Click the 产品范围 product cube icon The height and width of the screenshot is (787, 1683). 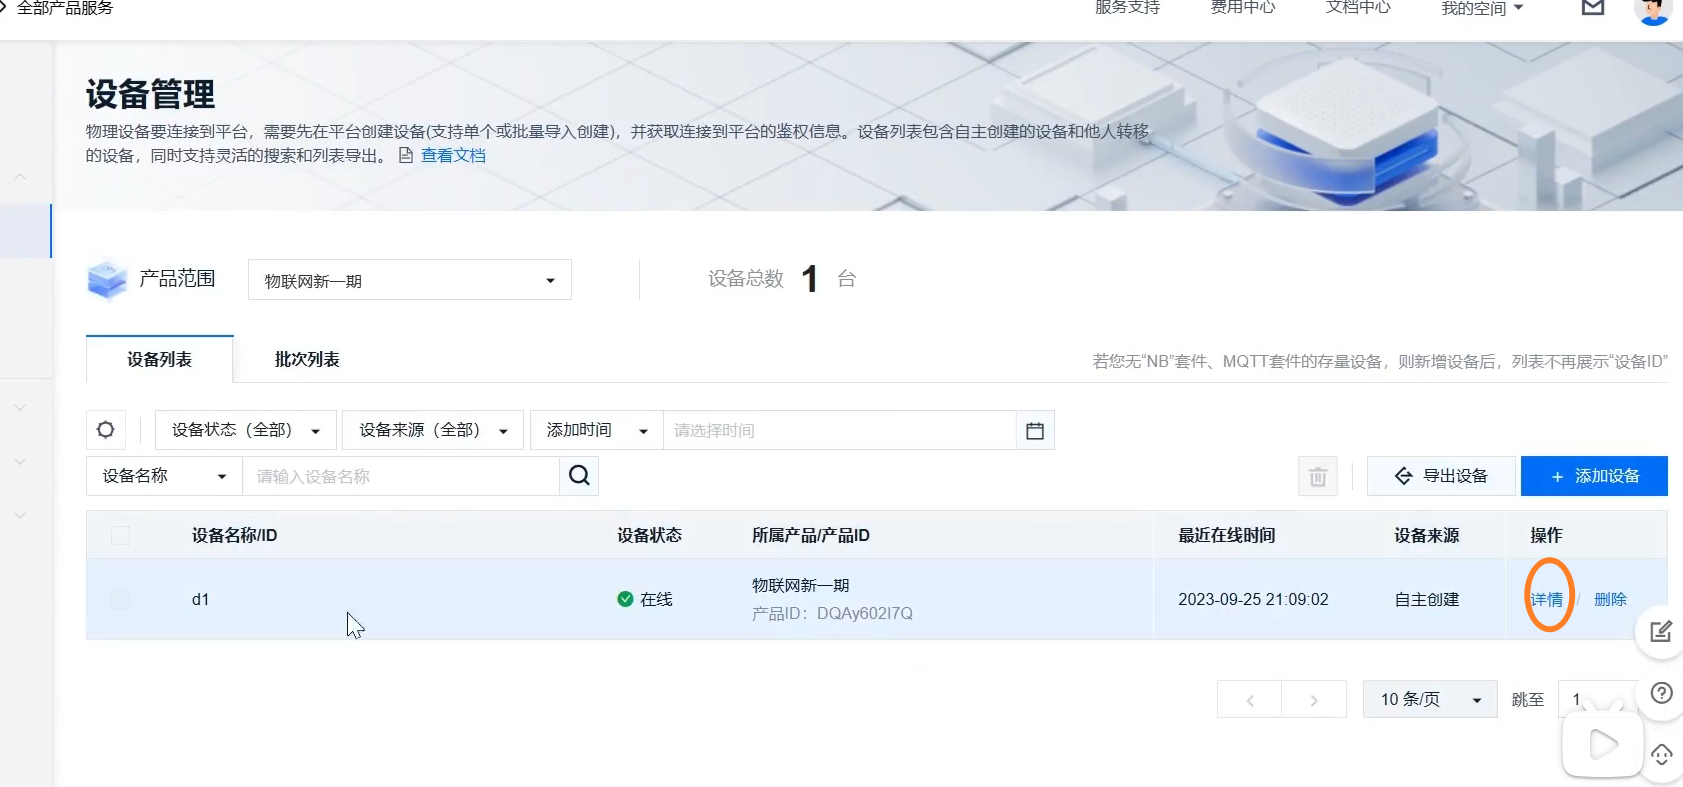(x=107, y=279)
